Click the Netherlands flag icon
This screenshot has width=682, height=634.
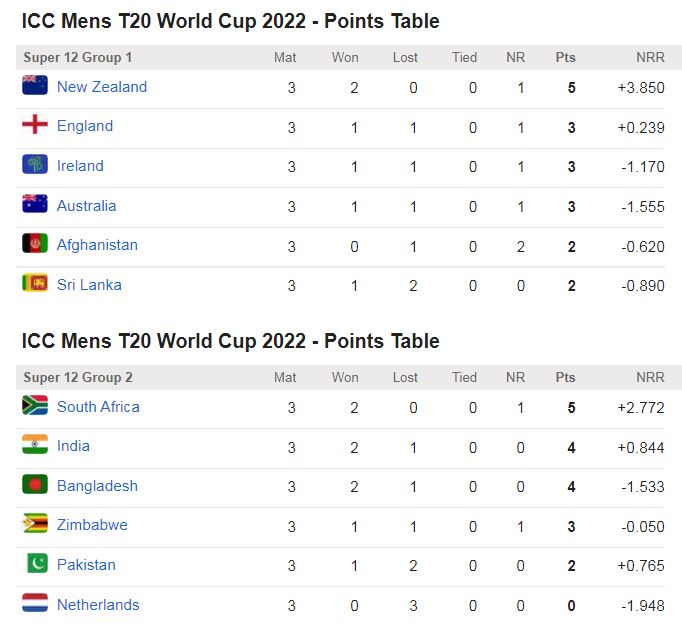[35, 604]
